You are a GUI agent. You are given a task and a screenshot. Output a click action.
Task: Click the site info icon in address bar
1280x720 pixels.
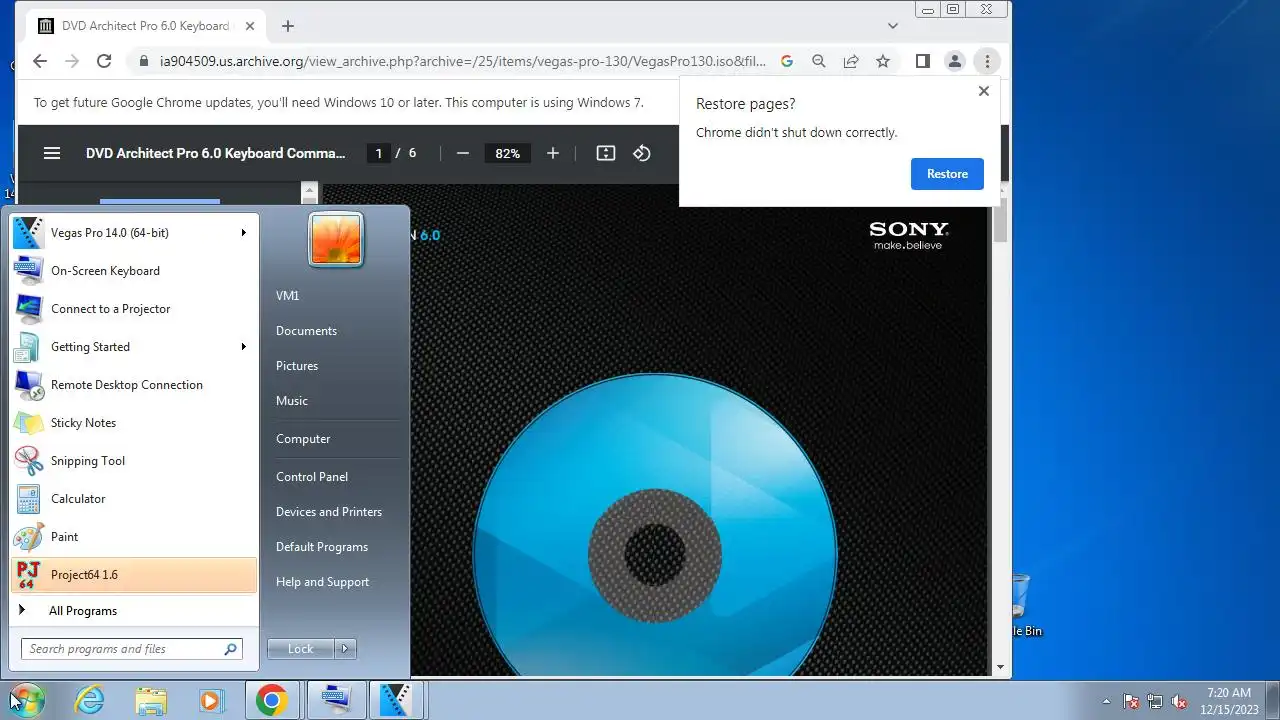[144, 61]
